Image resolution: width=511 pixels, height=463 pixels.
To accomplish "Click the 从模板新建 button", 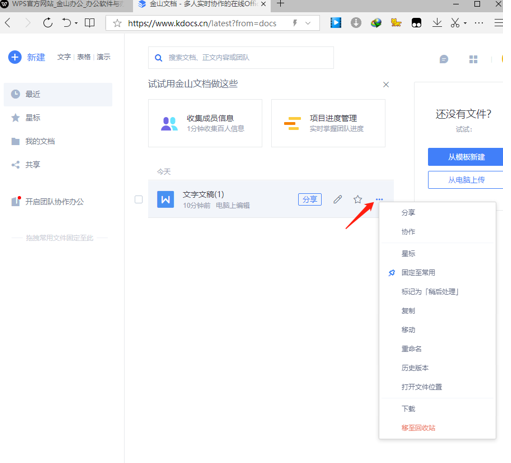I will coord(466,157).
